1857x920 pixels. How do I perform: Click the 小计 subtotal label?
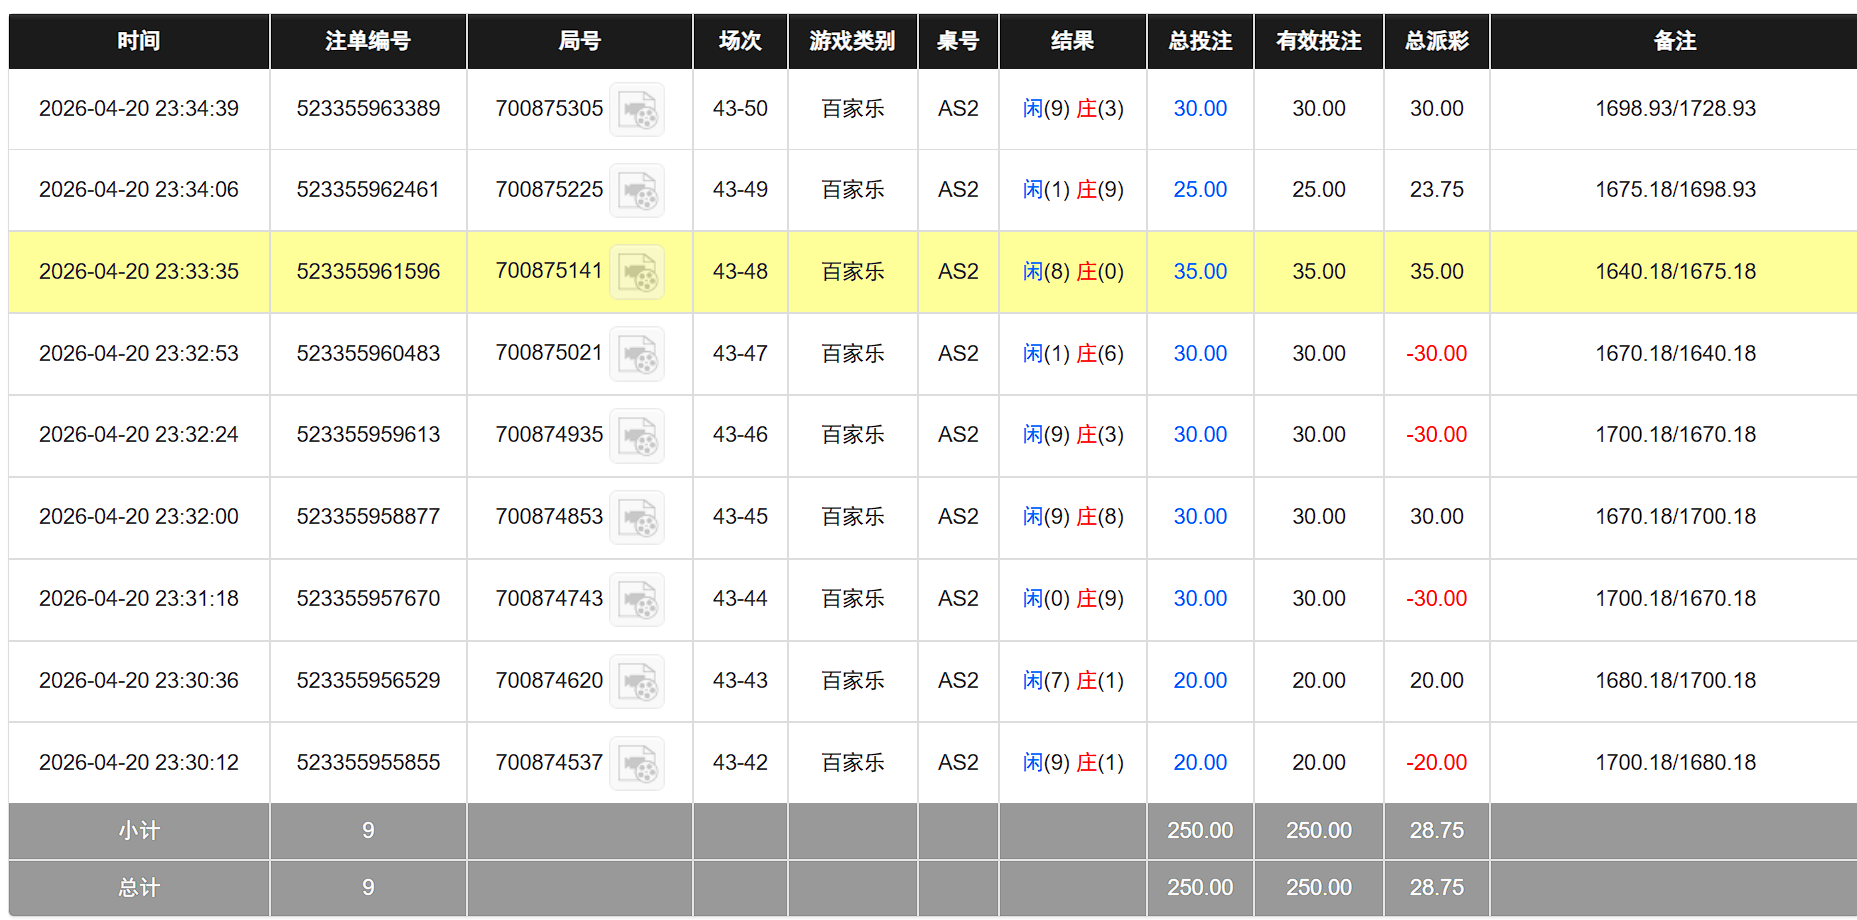click(x=139, y=830)
